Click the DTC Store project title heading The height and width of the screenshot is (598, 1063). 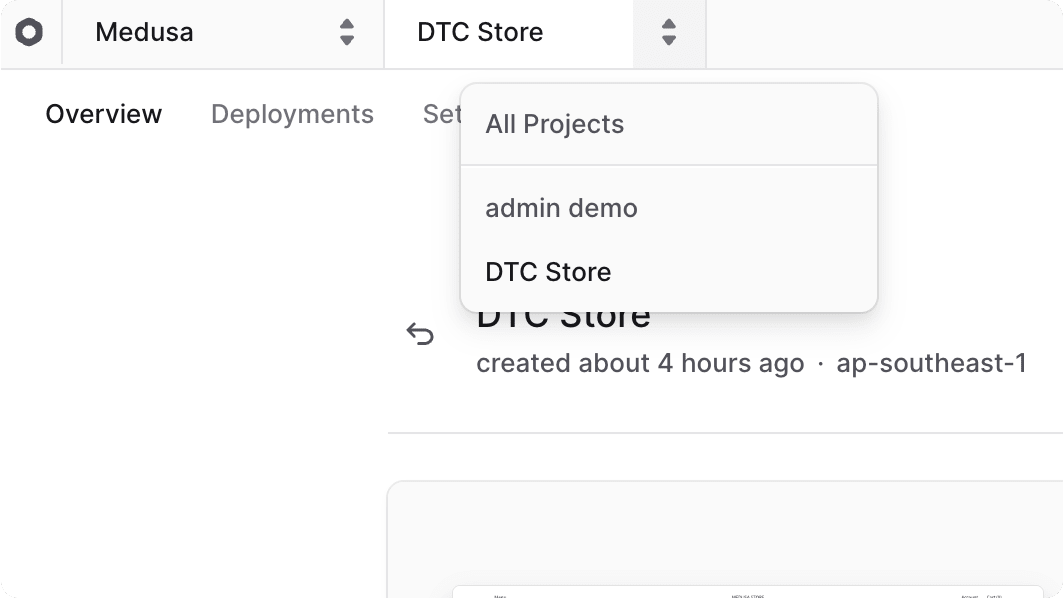pos(563,315)
